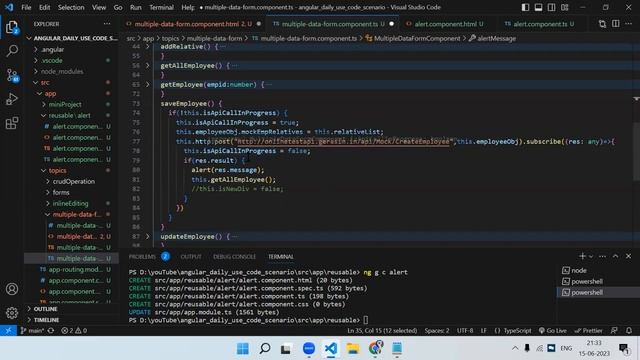Click feedback icon in status bar
The width and height of the screenshot is (640, 360).
614,331
